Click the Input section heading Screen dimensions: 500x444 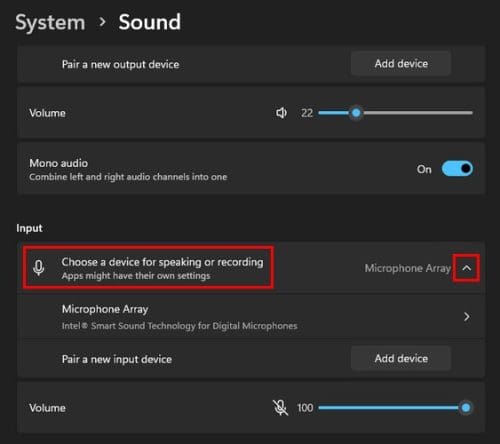[29, 228]
